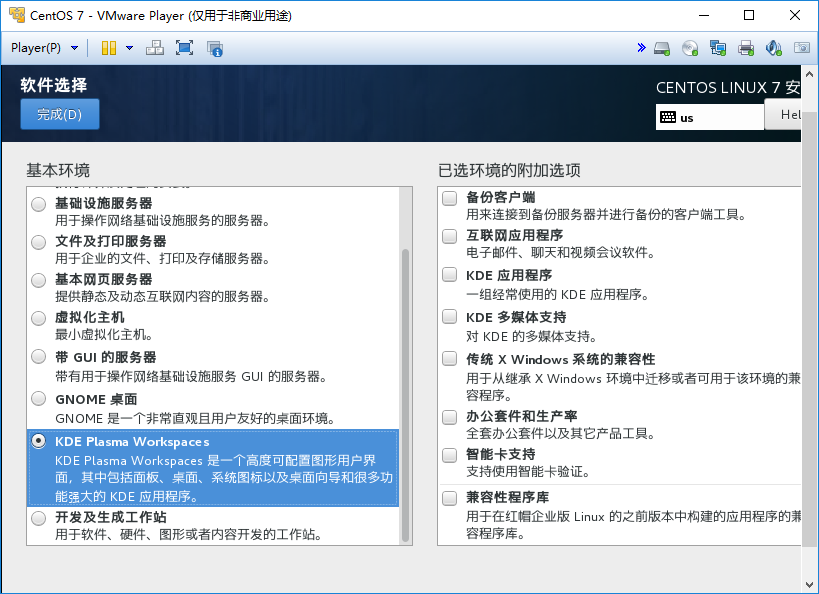This screenshot has height=594, width=819.
Task: Click text '用于软件、硬件、图形或者内容开发的工作站。'
Action: click(189, 534)
